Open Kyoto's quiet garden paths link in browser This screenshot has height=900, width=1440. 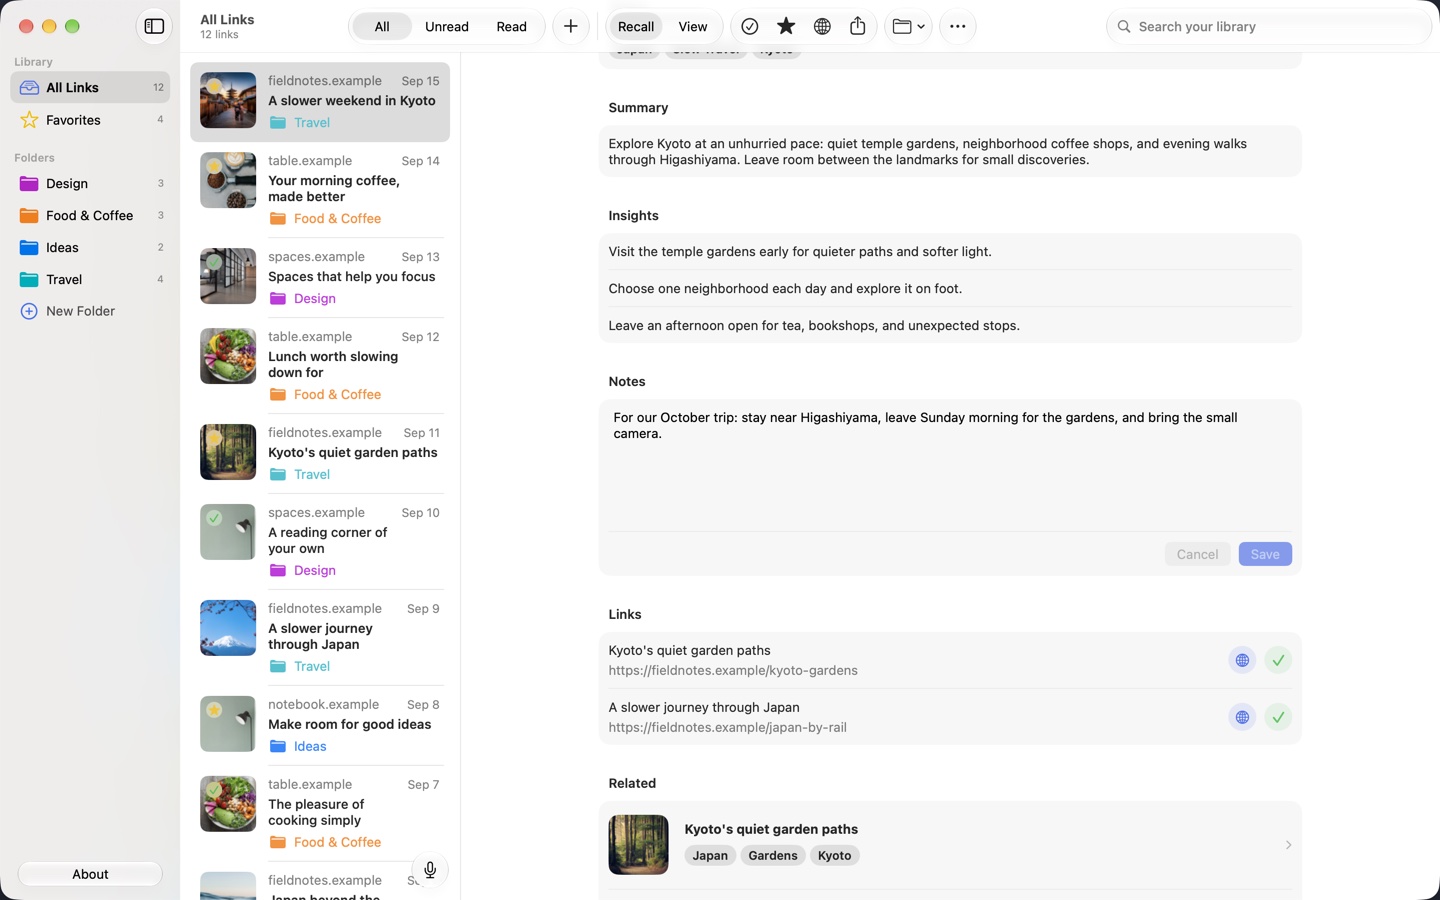pos(1242,660)
